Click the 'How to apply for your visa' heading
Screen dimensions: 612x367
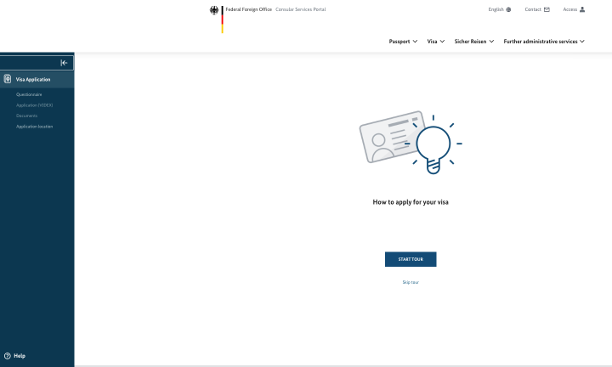coord(411,202)
